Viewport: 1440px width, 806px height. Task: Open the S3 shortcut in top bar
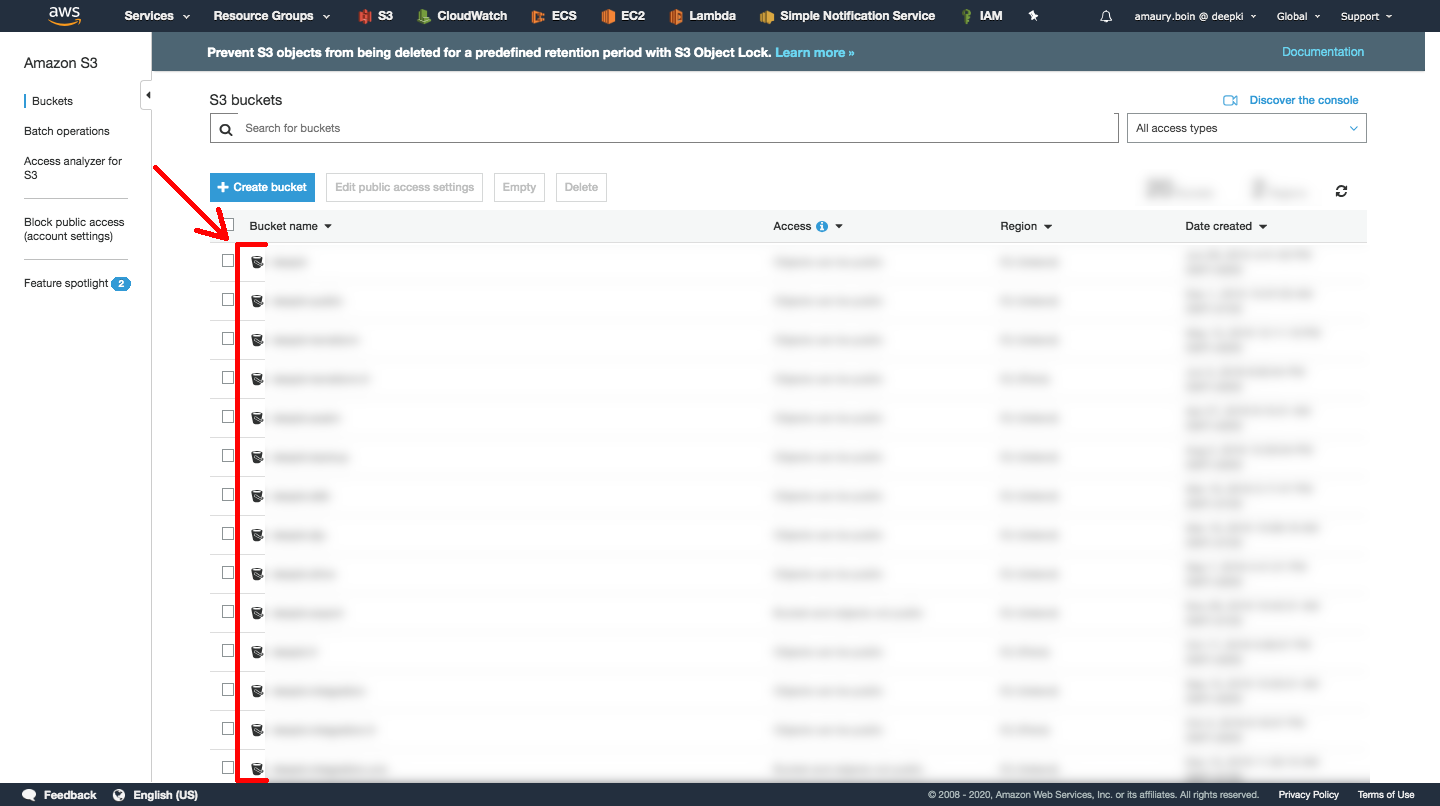click(x=375, y=16)
